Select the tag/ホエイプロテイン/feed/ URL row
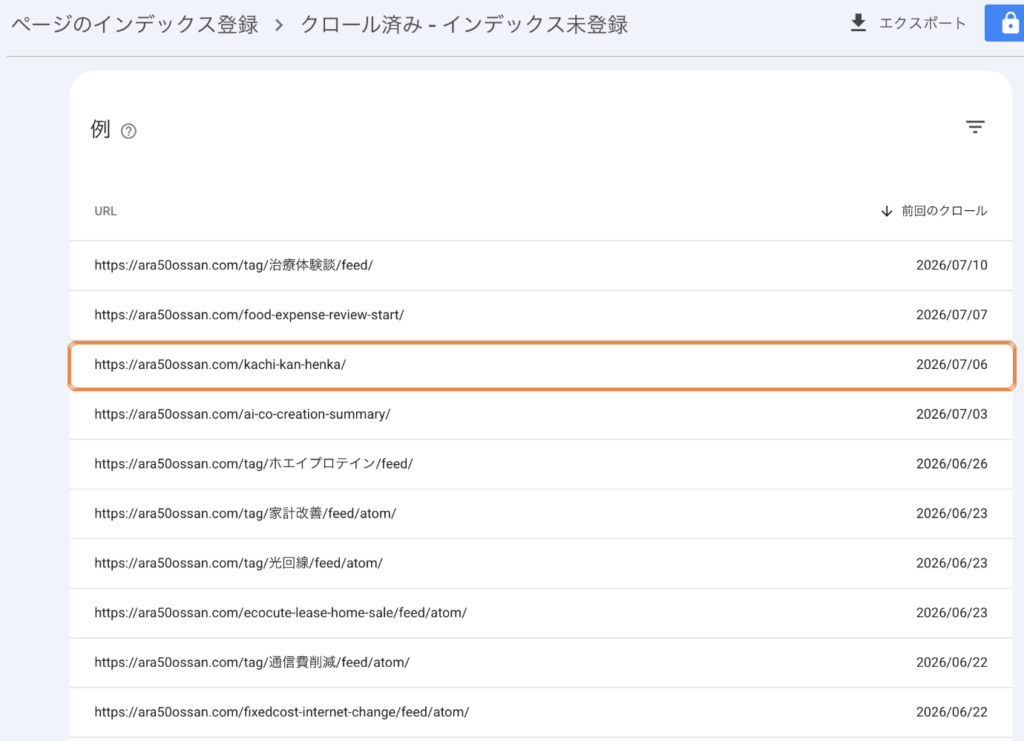The width and height of the screenshot is (1024, 741). click(541, 464)
